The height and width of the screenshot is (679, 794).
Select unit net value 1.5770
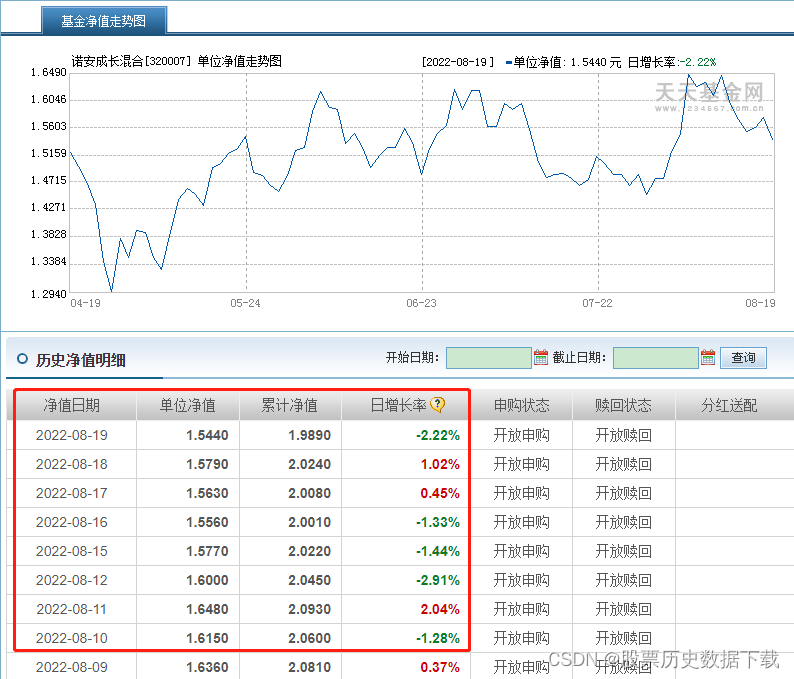coord(207,551)
